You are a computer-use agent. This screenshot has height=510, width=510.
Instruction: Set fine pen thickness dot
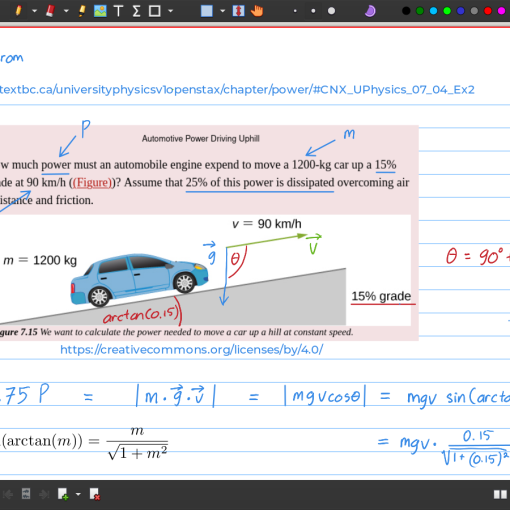pyautogui.click(x=295, y=11)
